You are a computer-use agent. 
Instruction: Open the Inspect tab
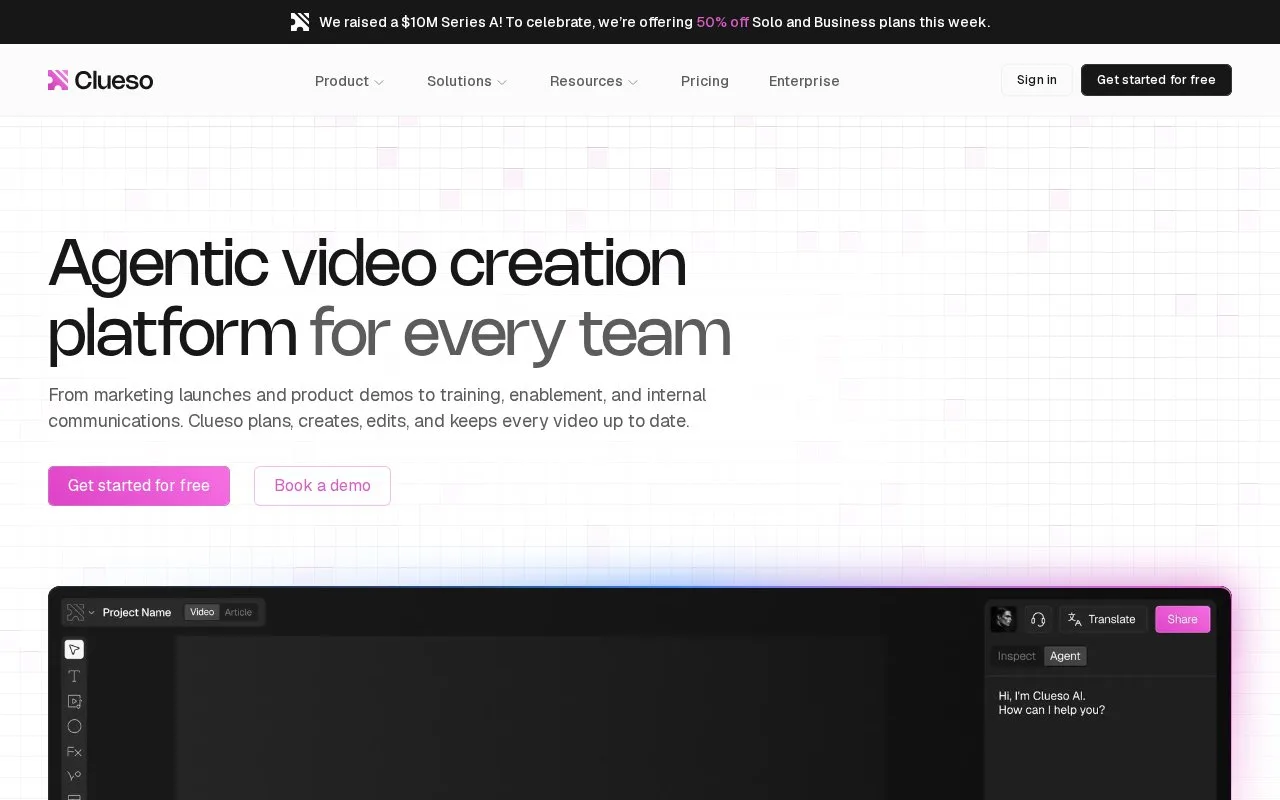[1017, 656]
